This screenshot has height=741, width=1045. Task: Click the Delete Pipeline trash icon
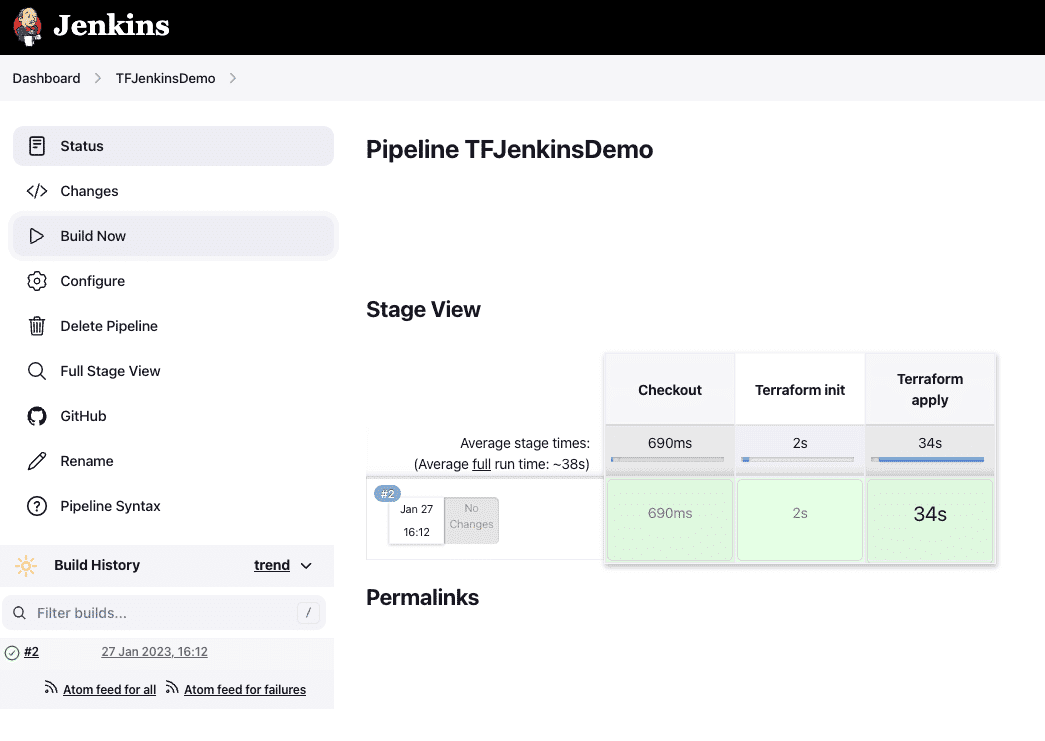(37, 326)
